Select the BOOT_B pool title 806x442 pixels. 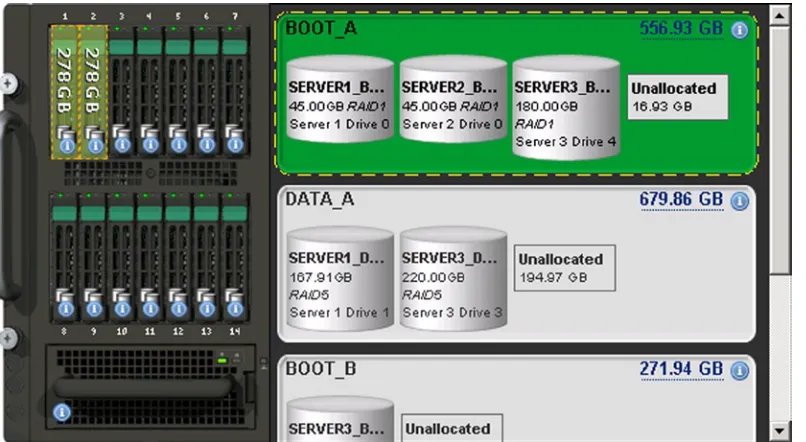tap(321, 369)
